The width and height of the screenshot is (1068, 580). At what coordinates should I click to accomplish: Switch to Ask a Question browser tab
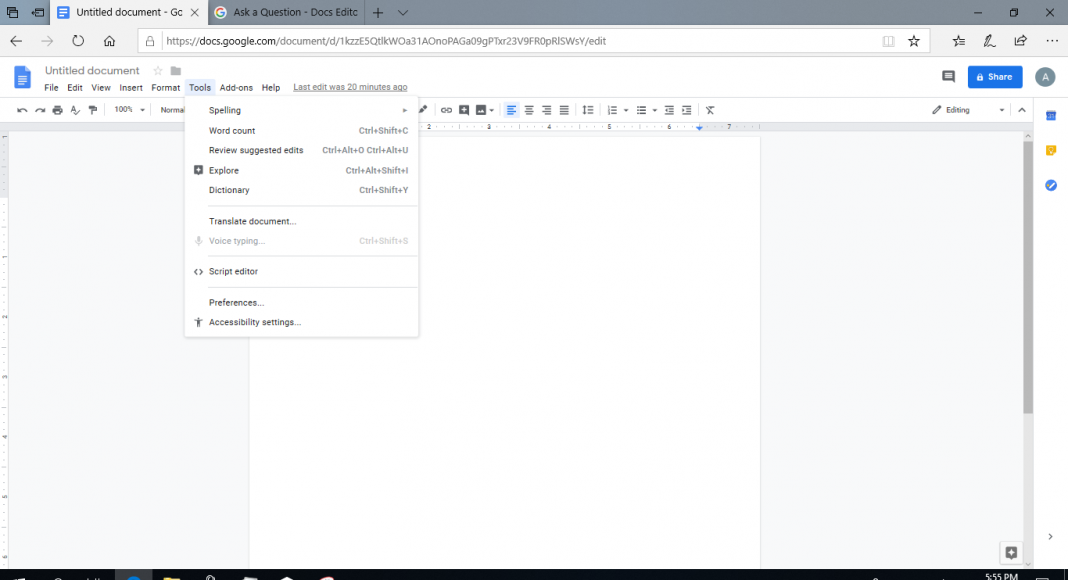click(286, 12)
